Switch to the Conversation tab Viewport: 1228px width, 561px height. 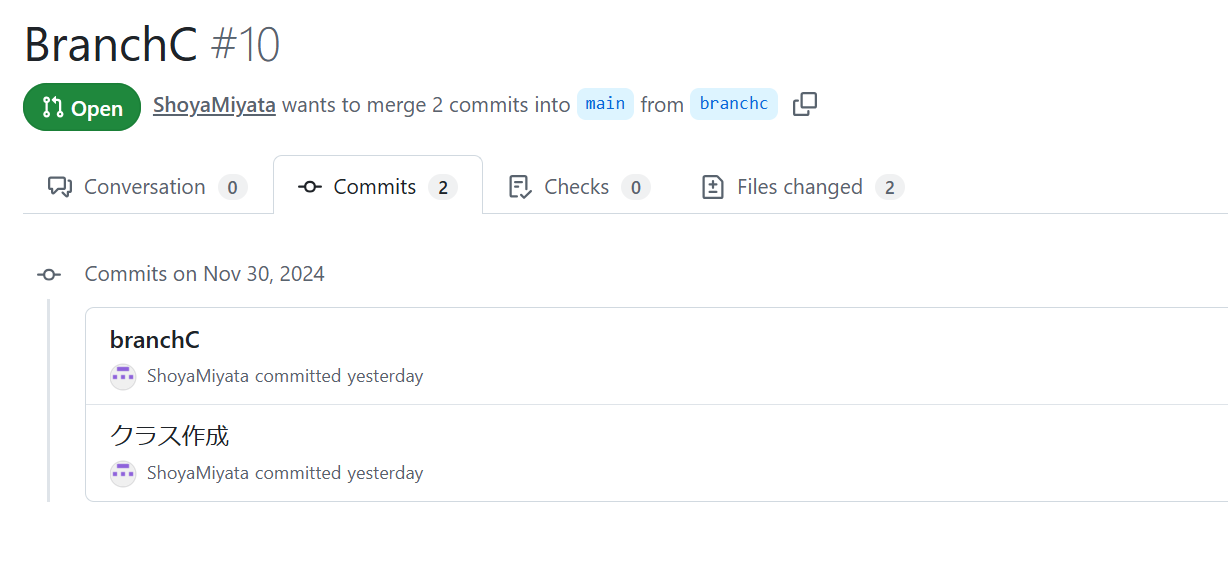[144, 187]
